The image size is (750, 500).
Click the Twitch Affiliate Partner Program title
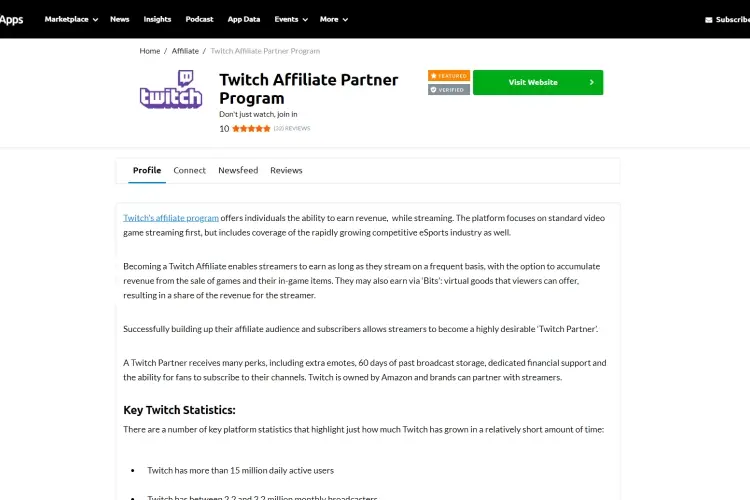click(309, 89)
